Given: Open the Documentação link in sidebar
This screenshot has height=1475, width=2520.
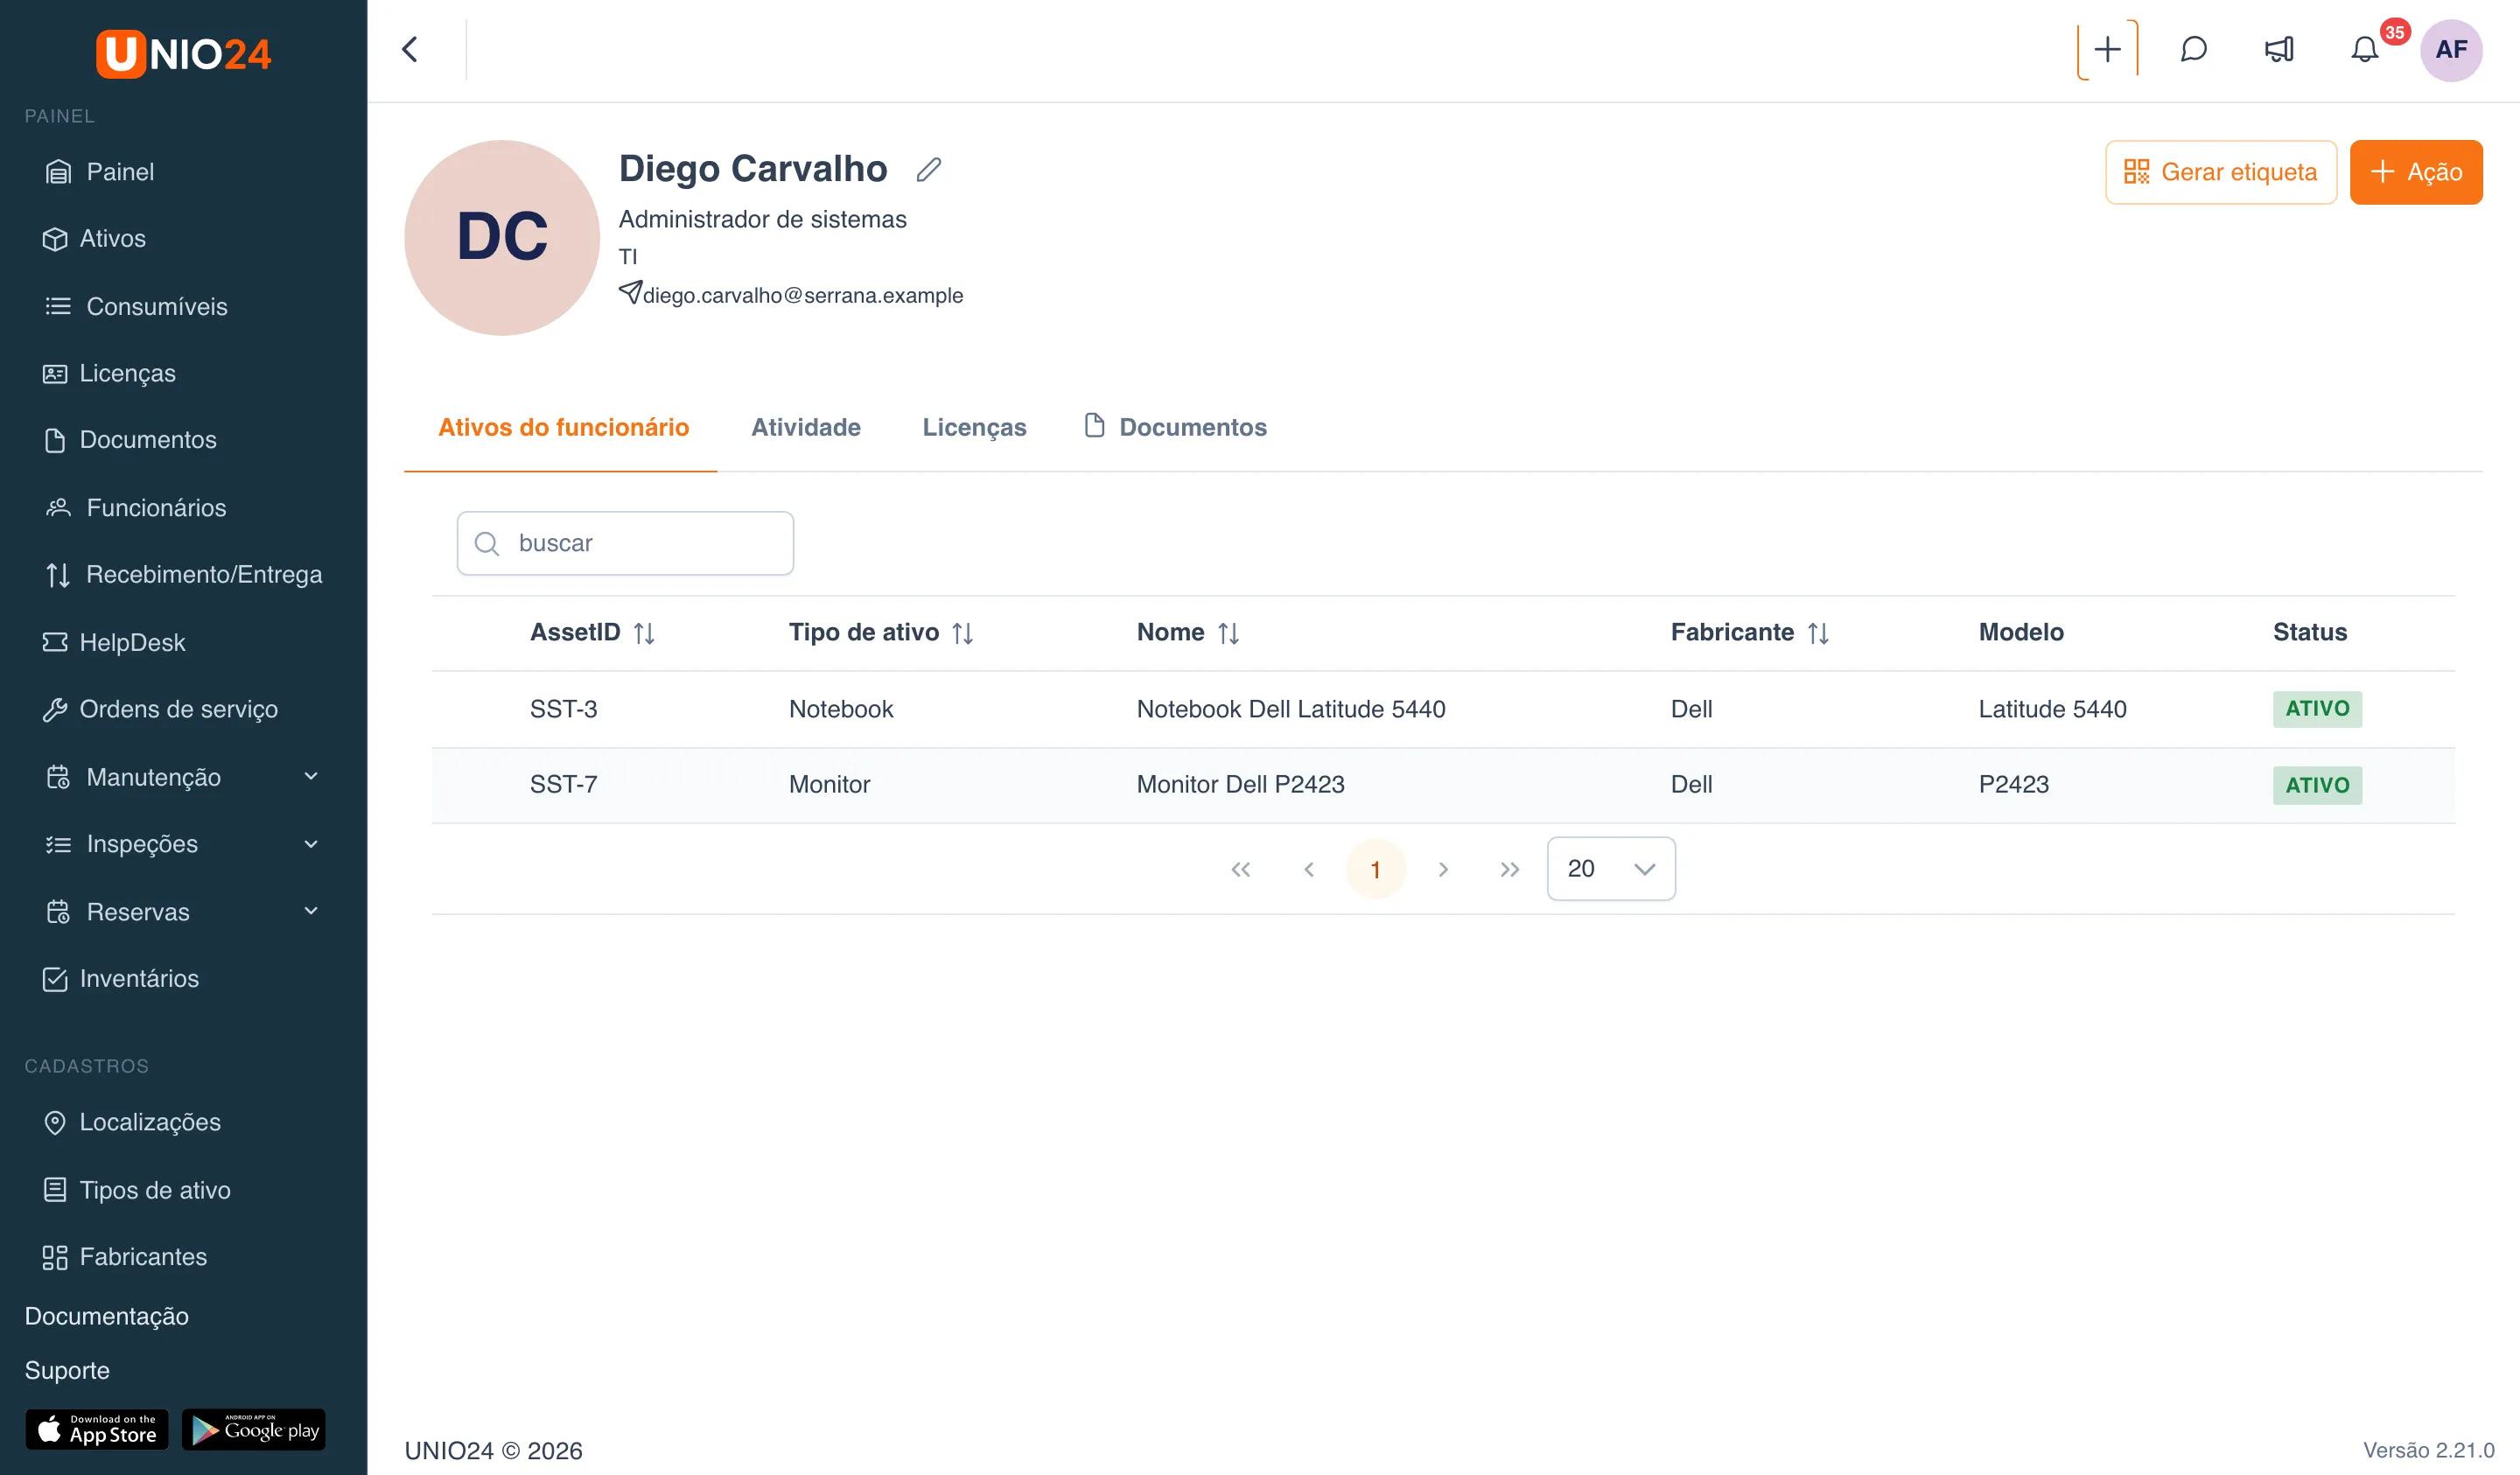Looking at the screenshot, I should click(106, 1316).
